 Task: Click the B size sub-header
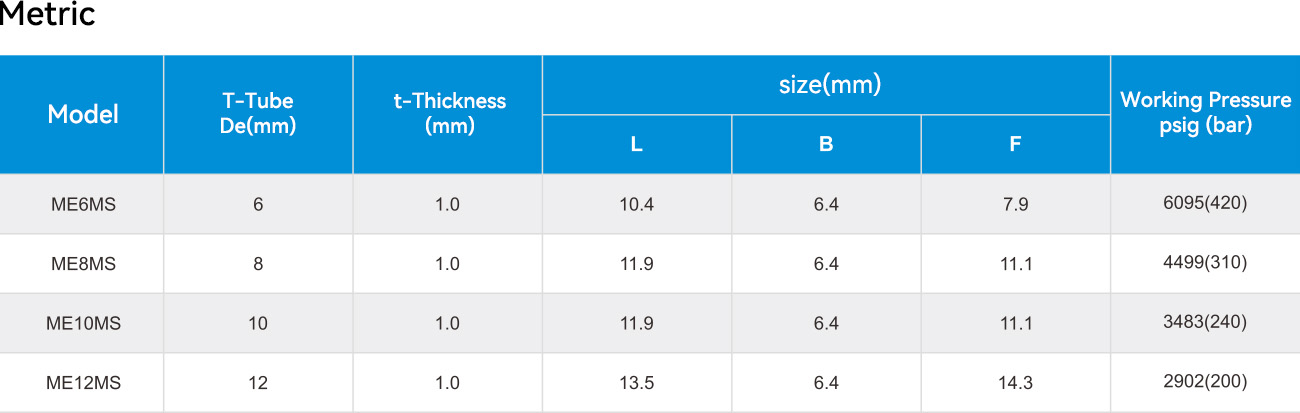point(826,144)
